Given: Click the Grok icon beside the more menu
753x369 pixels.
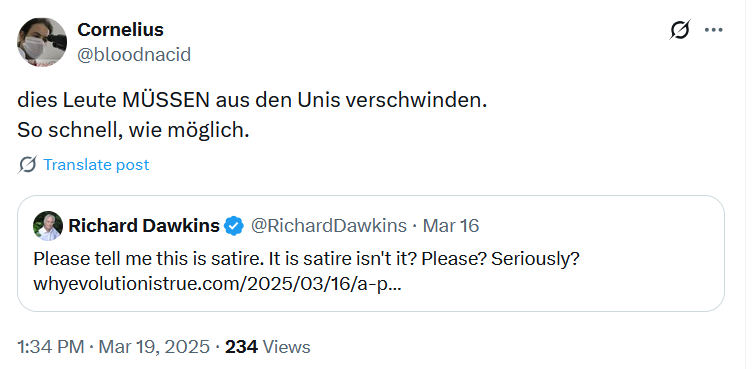Looking at the screenshot, I should click(x=680, y=30).
